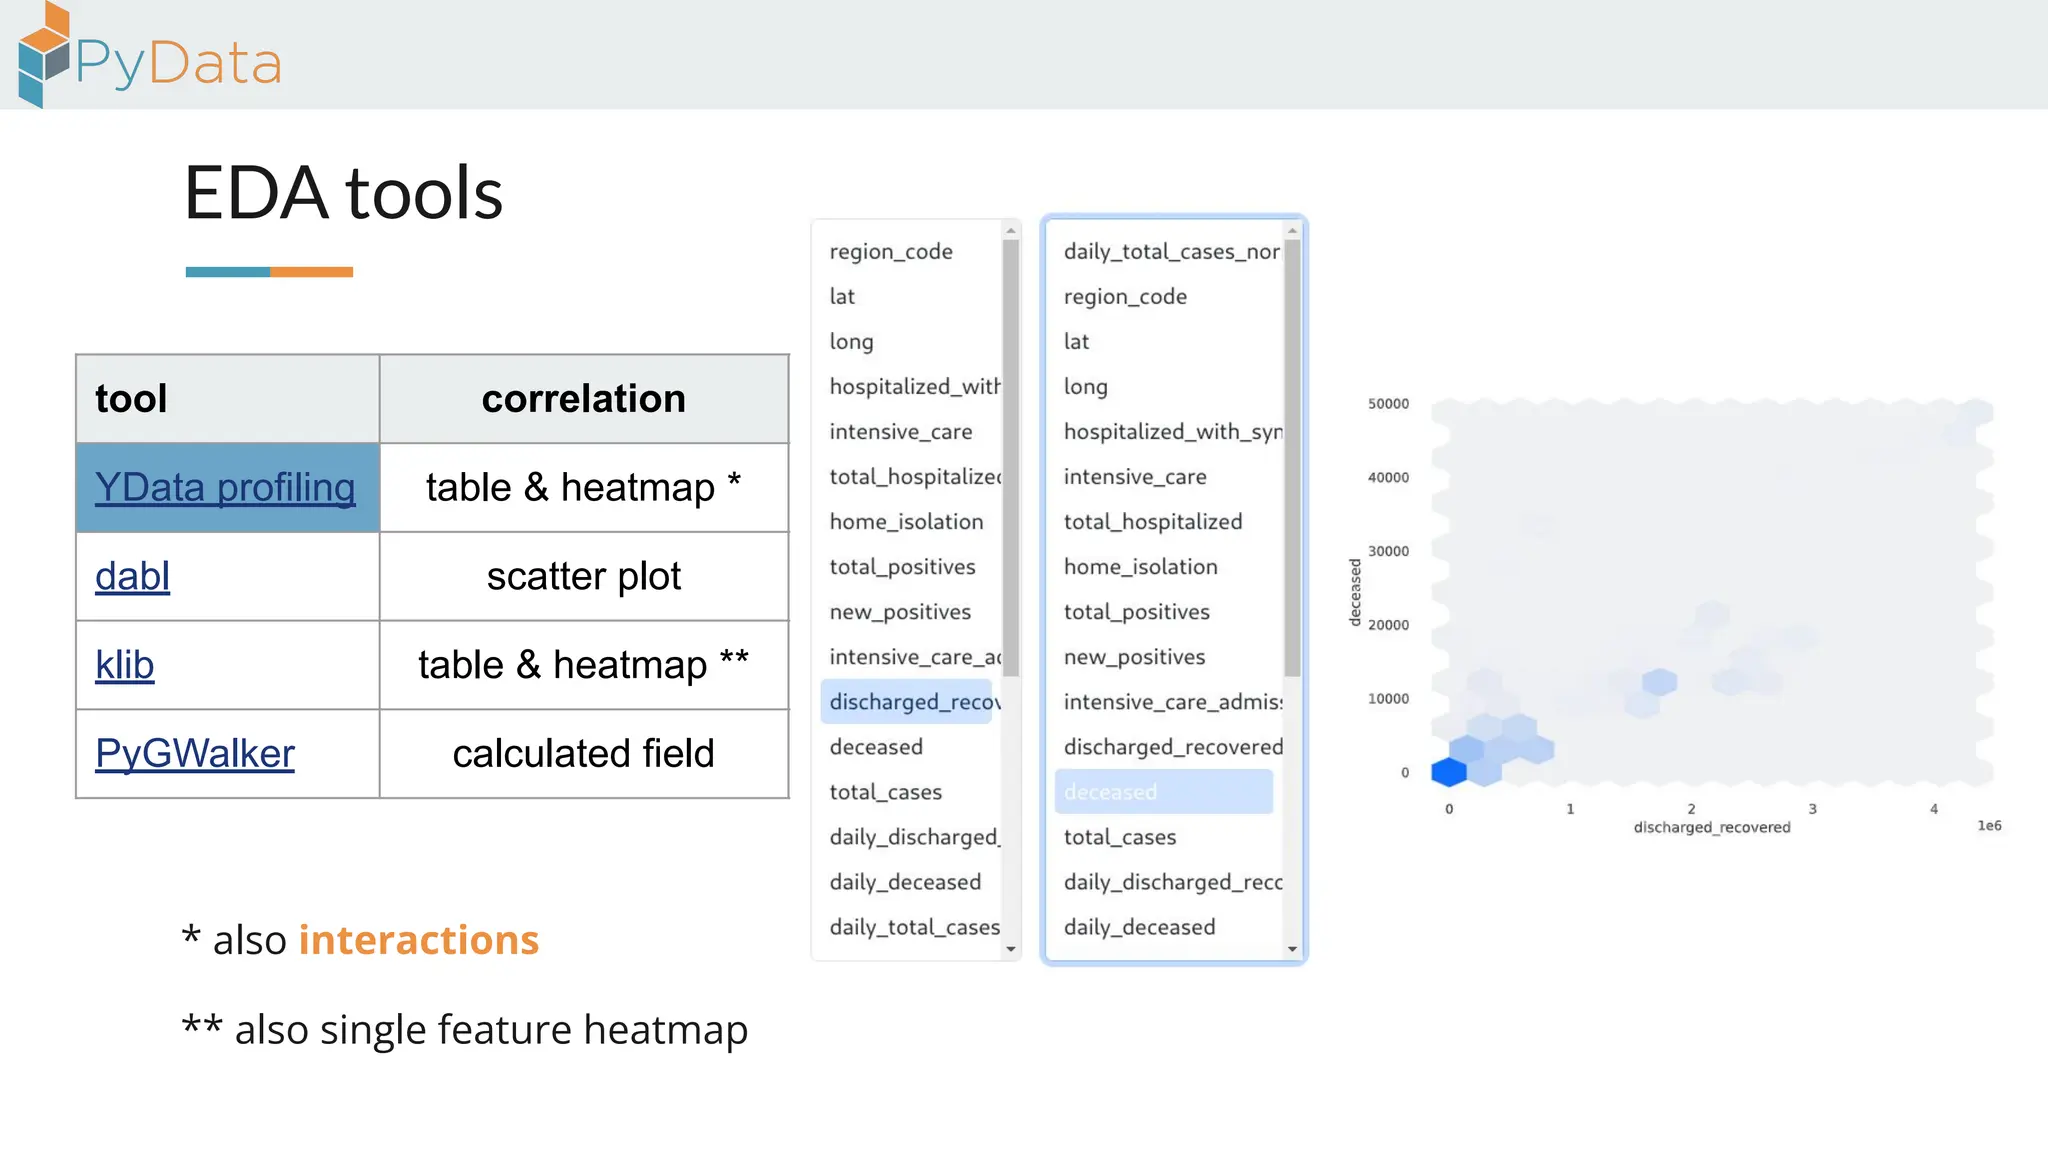Screen dimensions: 2048x1152
Task: Select lat in the left list
Action: pyautogui.click(x=842, y=296)
